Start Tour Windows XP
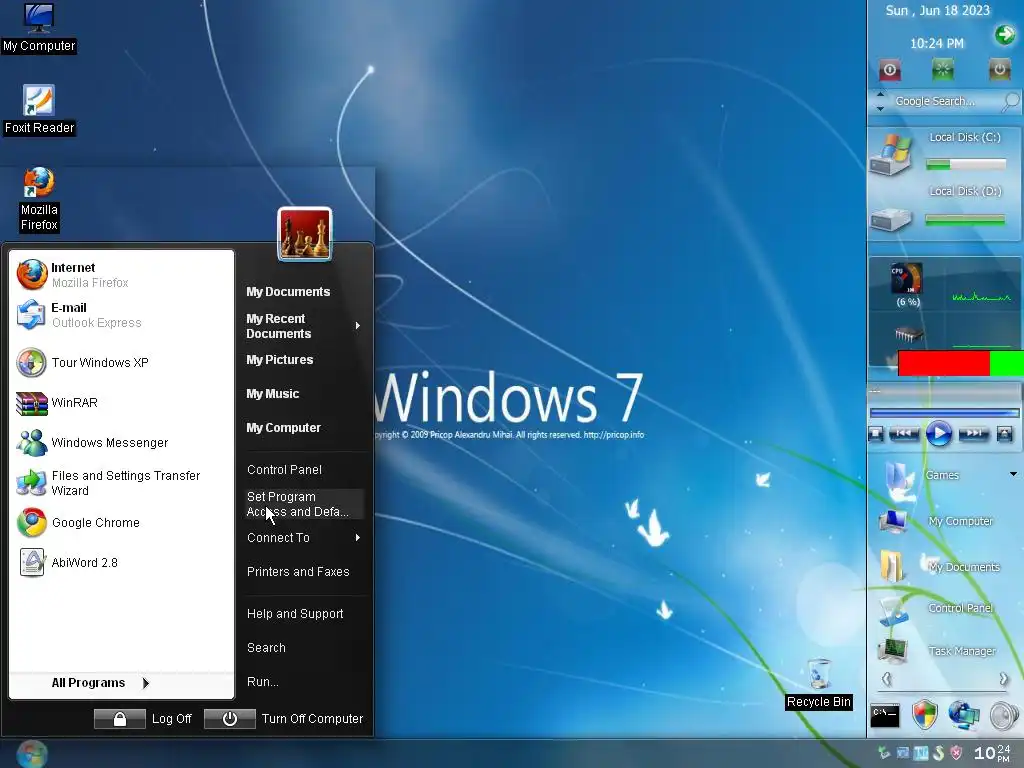This screenshot has height=768, width=1024. [x=121, y=362]
